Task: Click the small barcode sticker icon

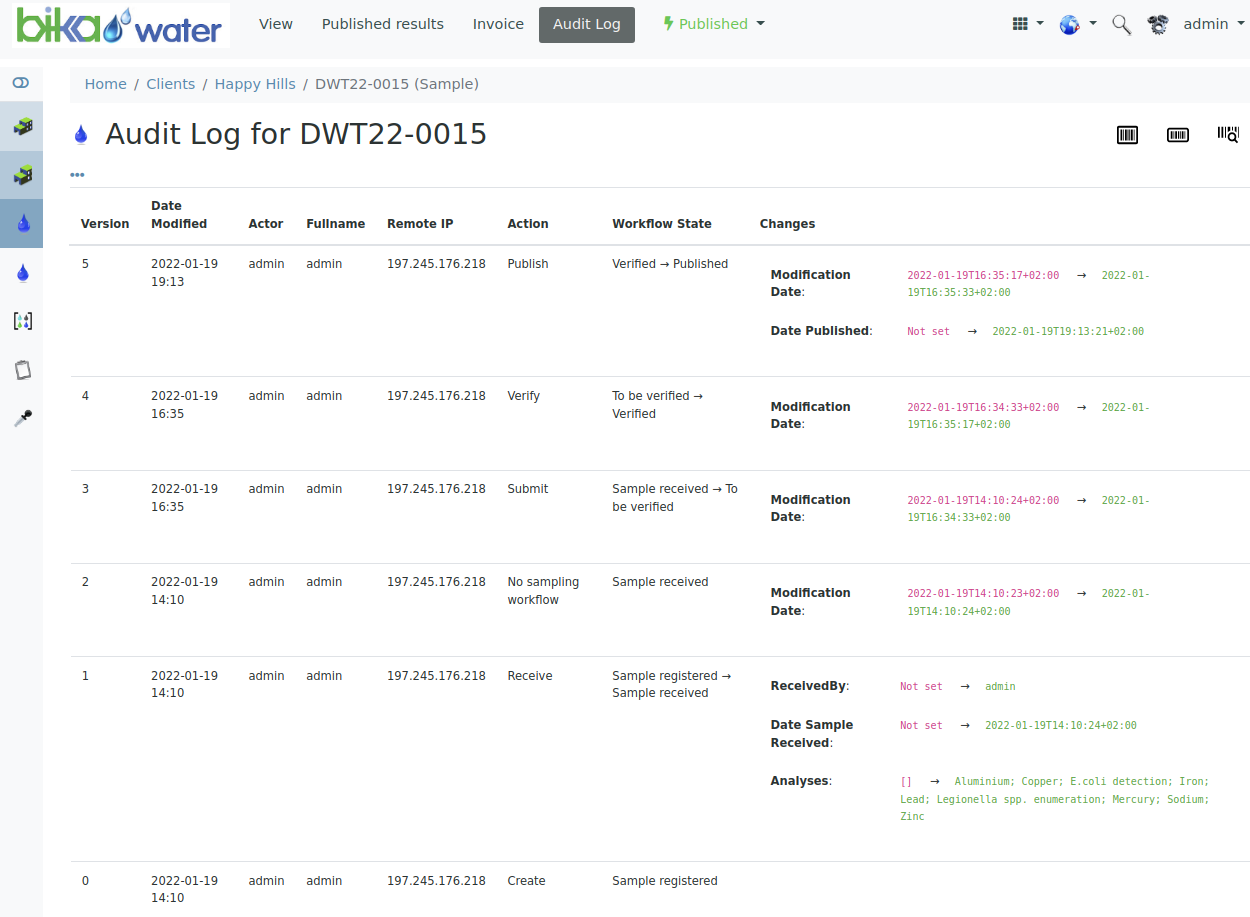Action: pos(1177,135)
